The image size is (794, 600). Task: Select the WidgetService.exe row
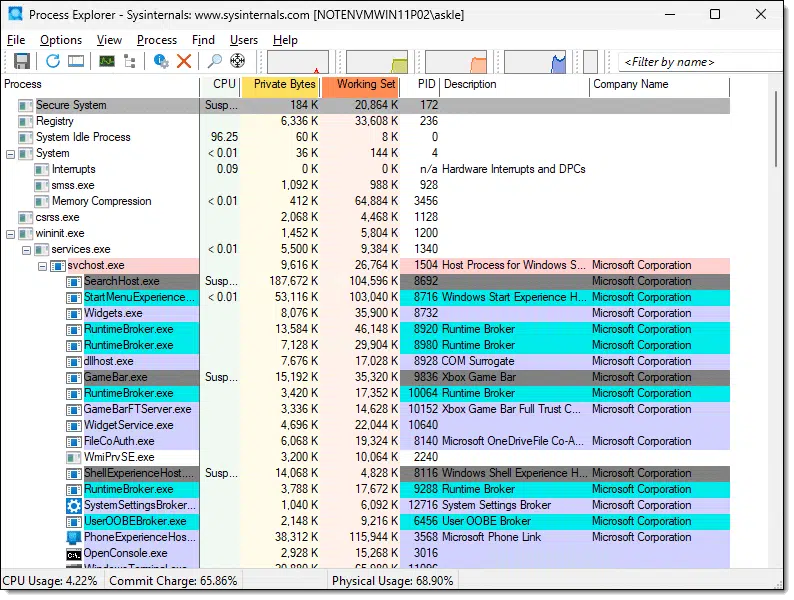point(365,425)
